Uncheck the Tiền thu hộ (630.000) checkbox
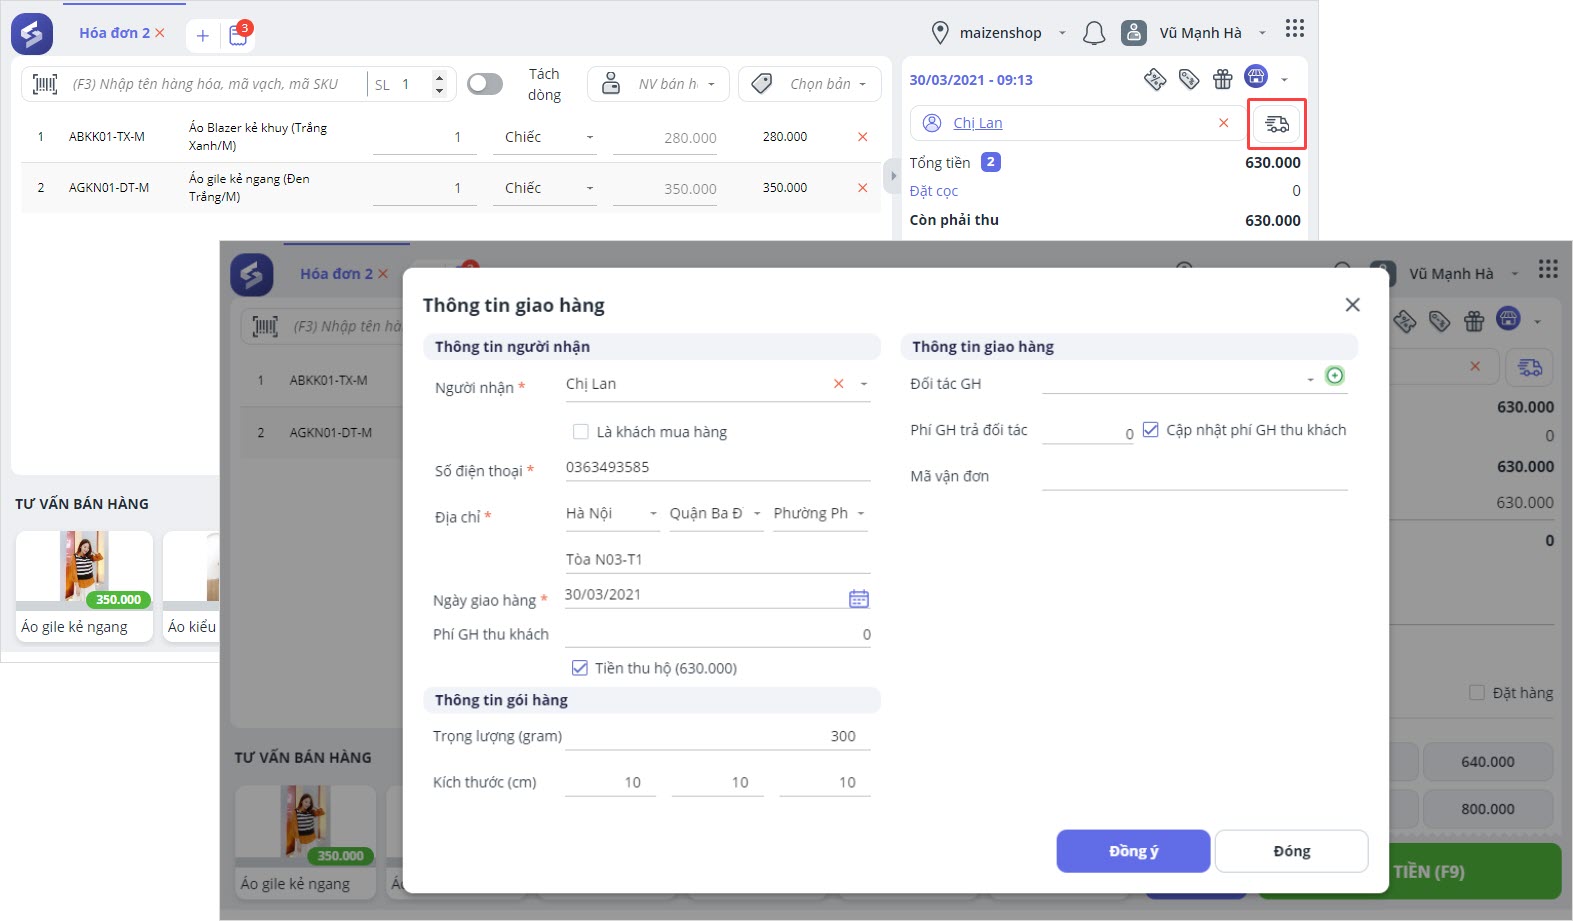The image size is (1573, 921). coord(580,668)
